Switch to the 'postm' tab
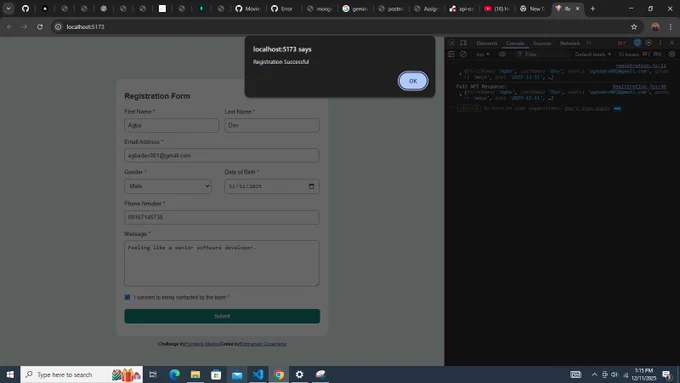 [x=390, y=8]
